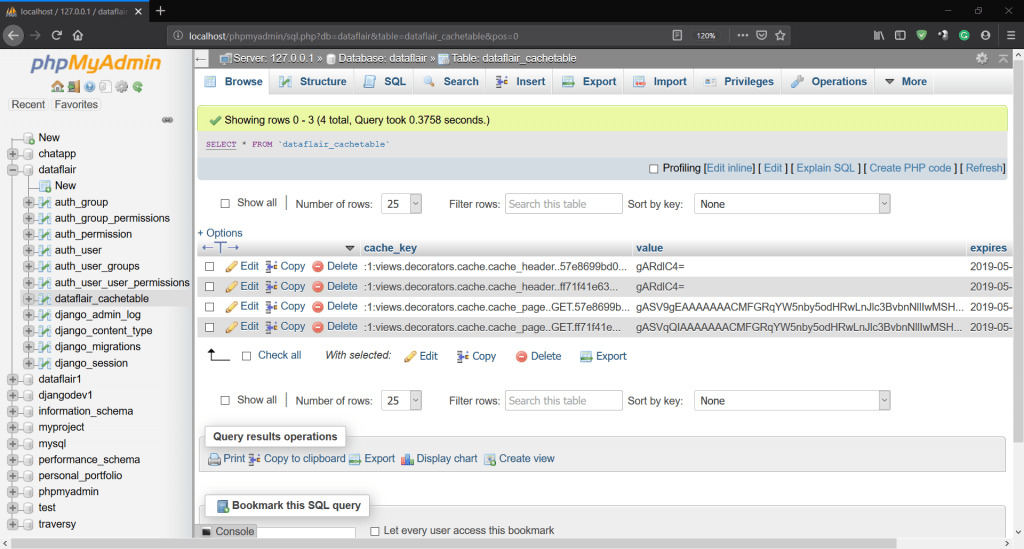Click the red delete icon for cache_page..GET.57e8699b row
The width and height of the screenshot is (1024, 549).
318,307
